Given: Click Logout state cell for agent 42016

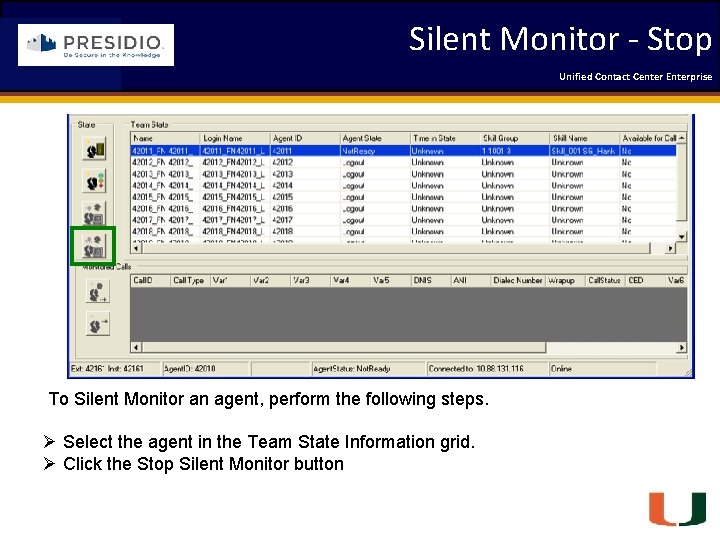Looking at the screenshot, I should click(x=375, y=209).
